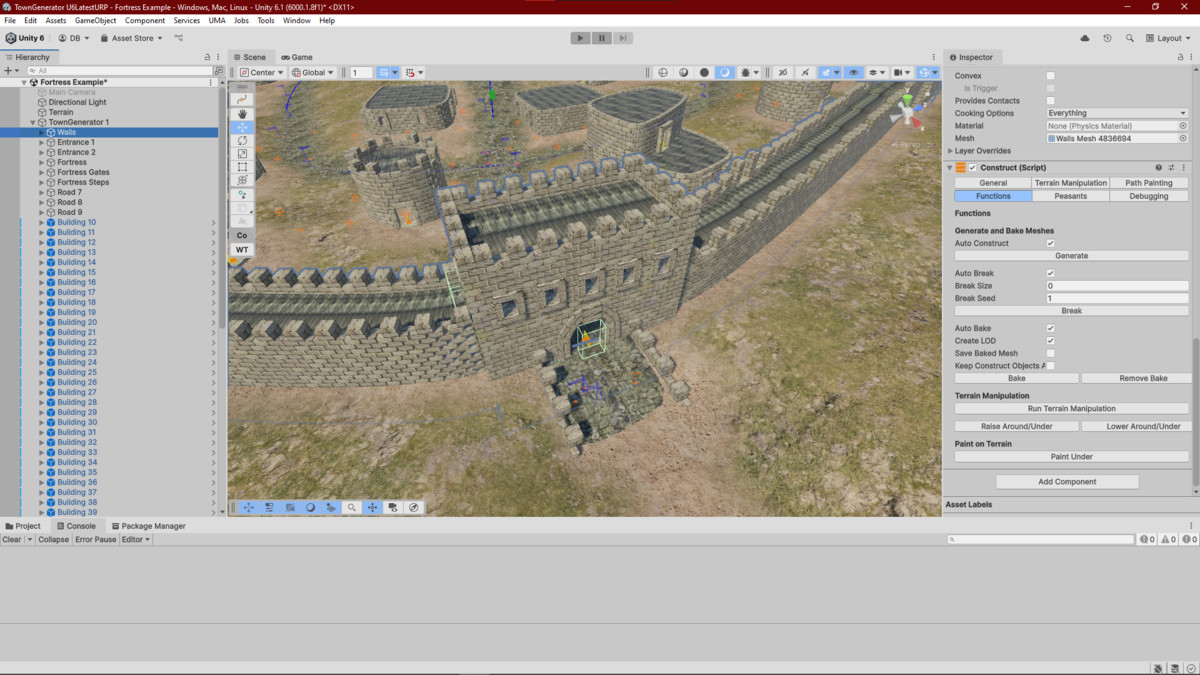Open the Component menu
The width and height of the screenshot is (1200, 675).
pyautogui.click(x=145, y=20)
